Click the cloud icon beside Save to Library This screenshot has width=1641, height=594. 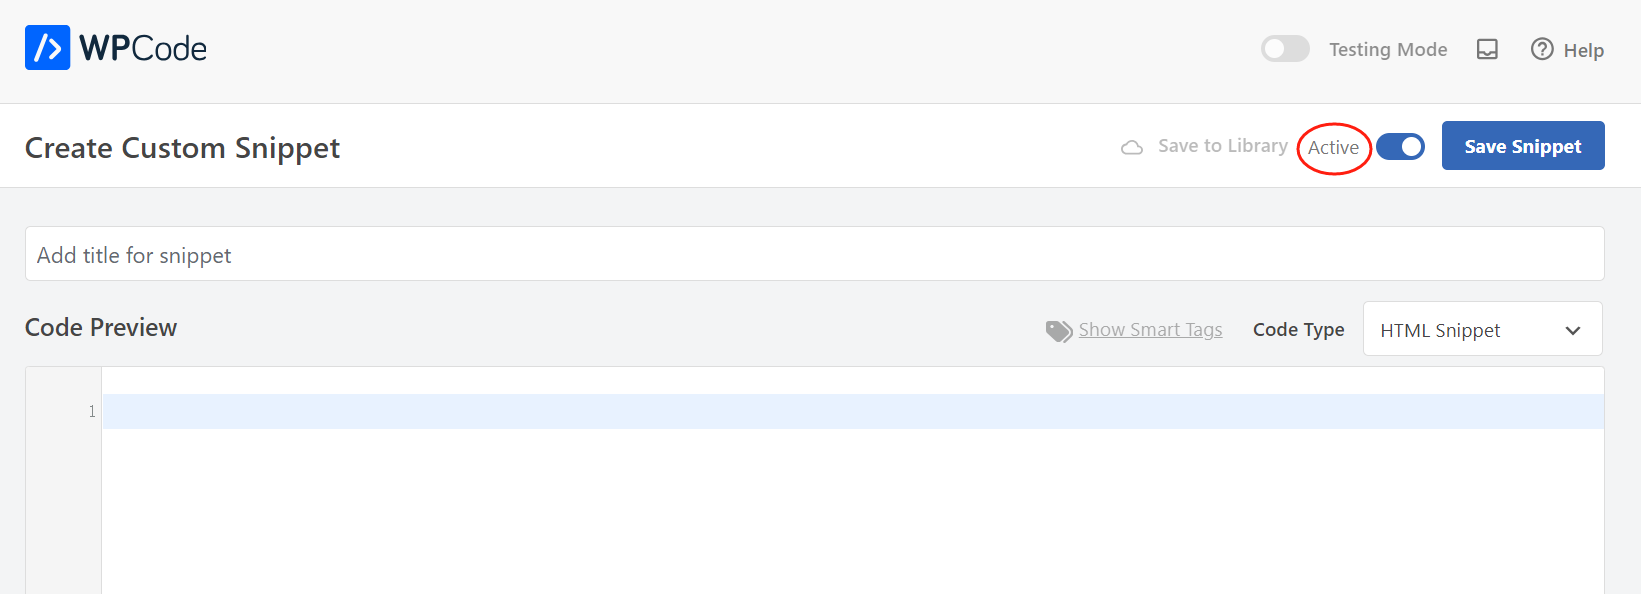coord(1132,148)
